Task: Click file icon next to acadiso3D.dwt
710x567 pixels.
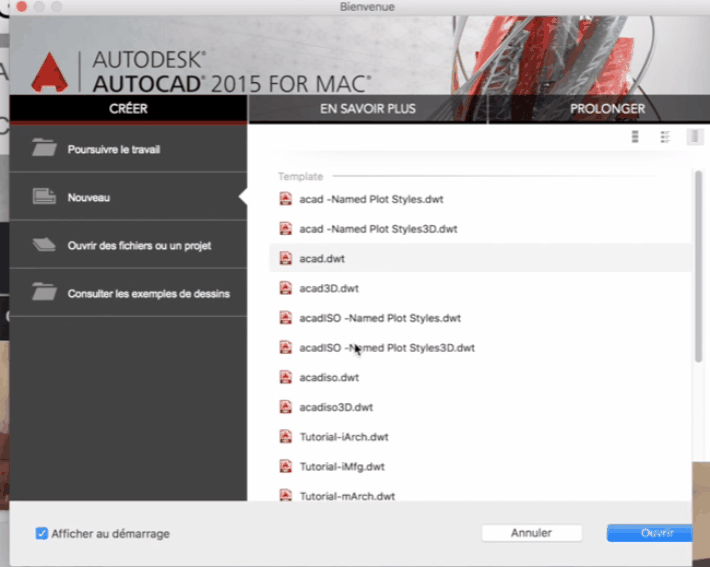Action: coord(285,407)
